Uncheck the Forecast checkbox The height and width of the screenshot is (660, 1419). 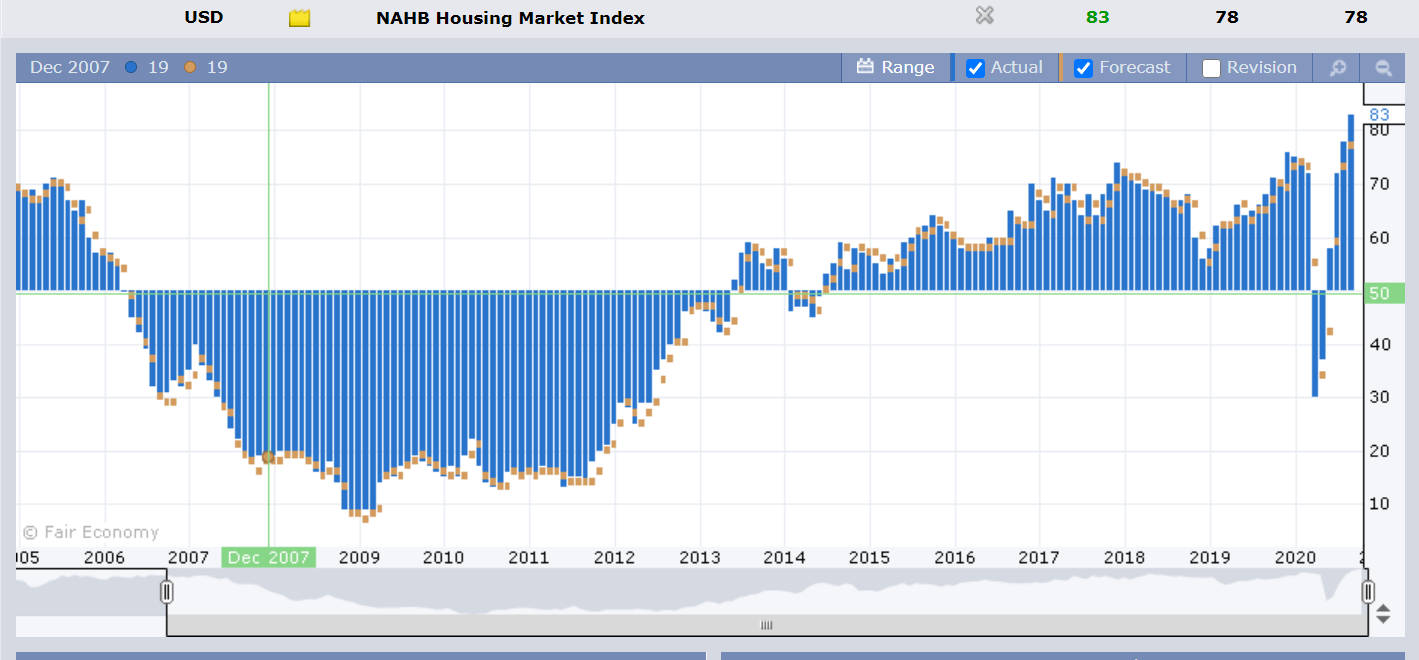click(1083, 68)
